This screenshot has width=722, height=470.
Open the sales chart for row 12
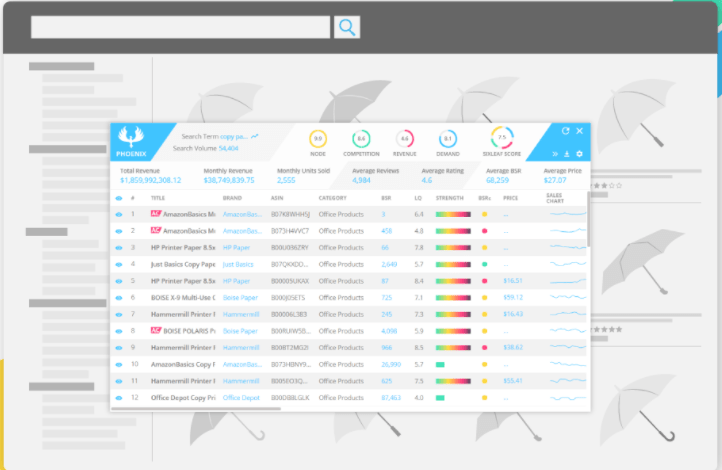[x=568, y=398]
